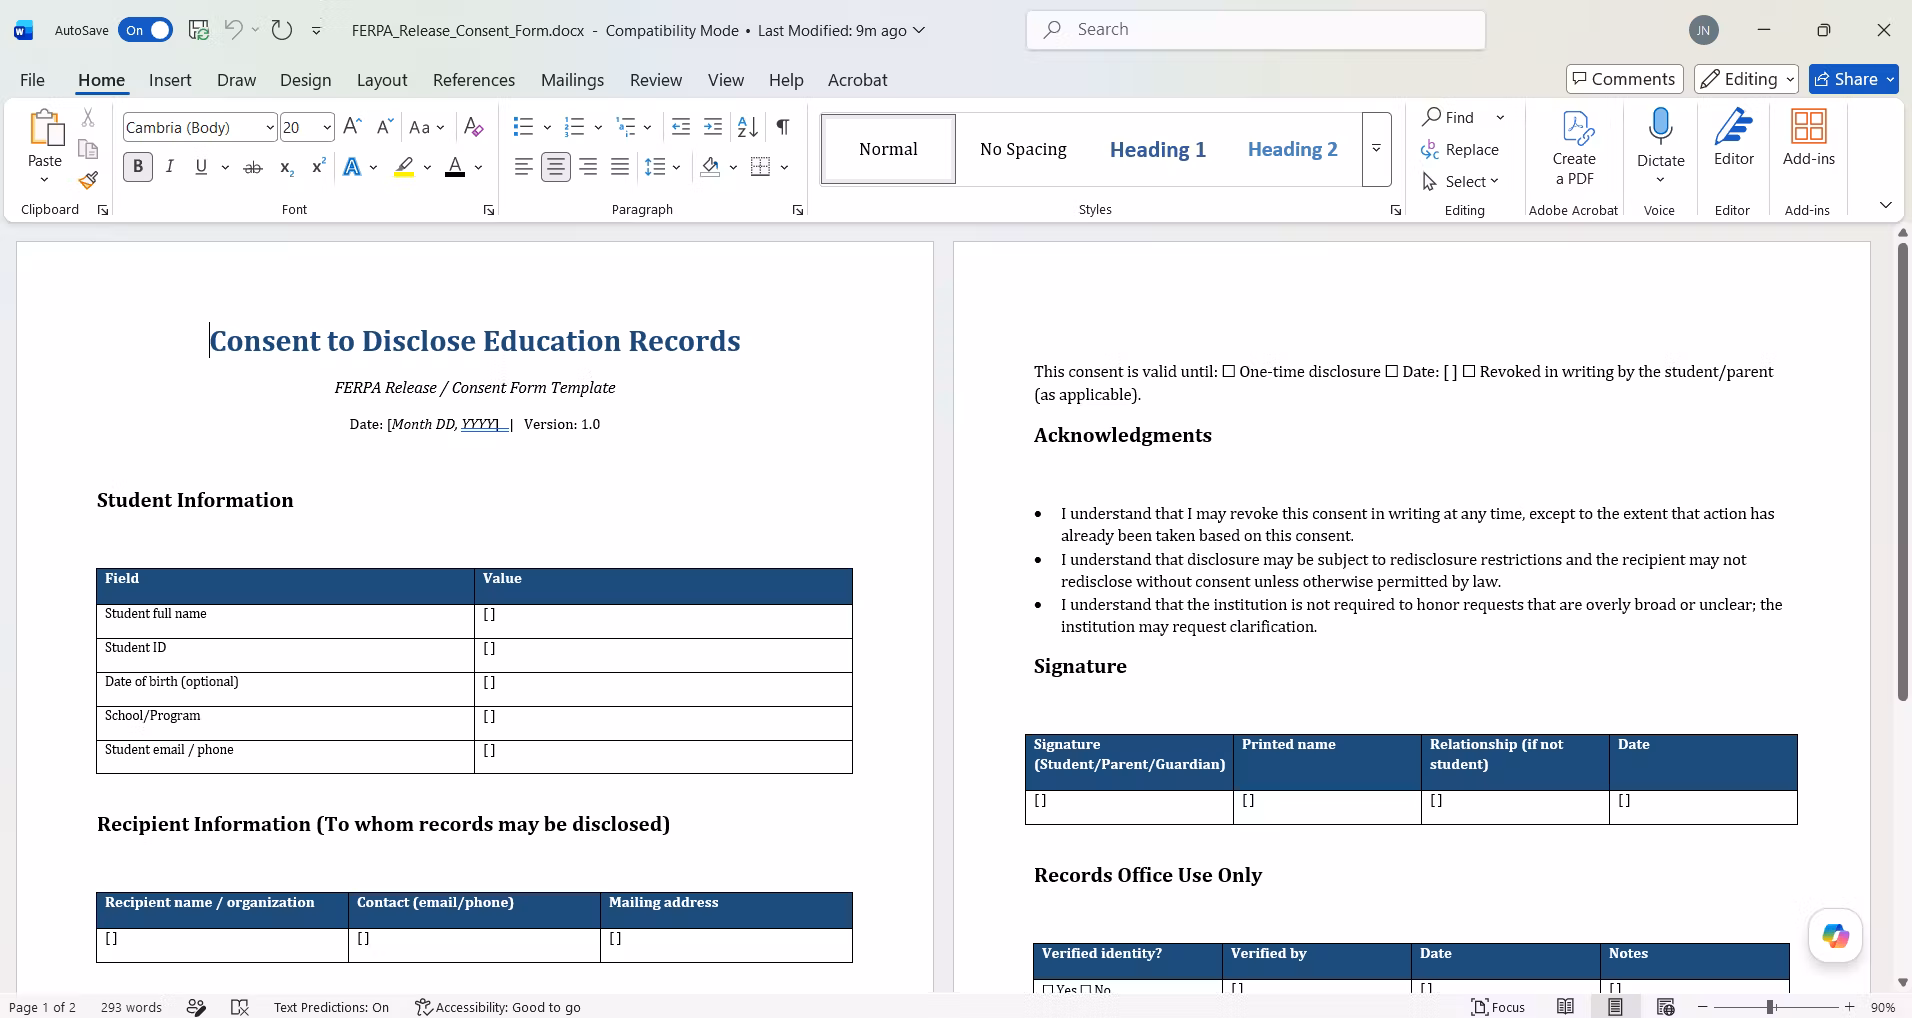1912x1018 pixels.
Task: Click the Search box in title bar
Action: [x=1256, y=30]
